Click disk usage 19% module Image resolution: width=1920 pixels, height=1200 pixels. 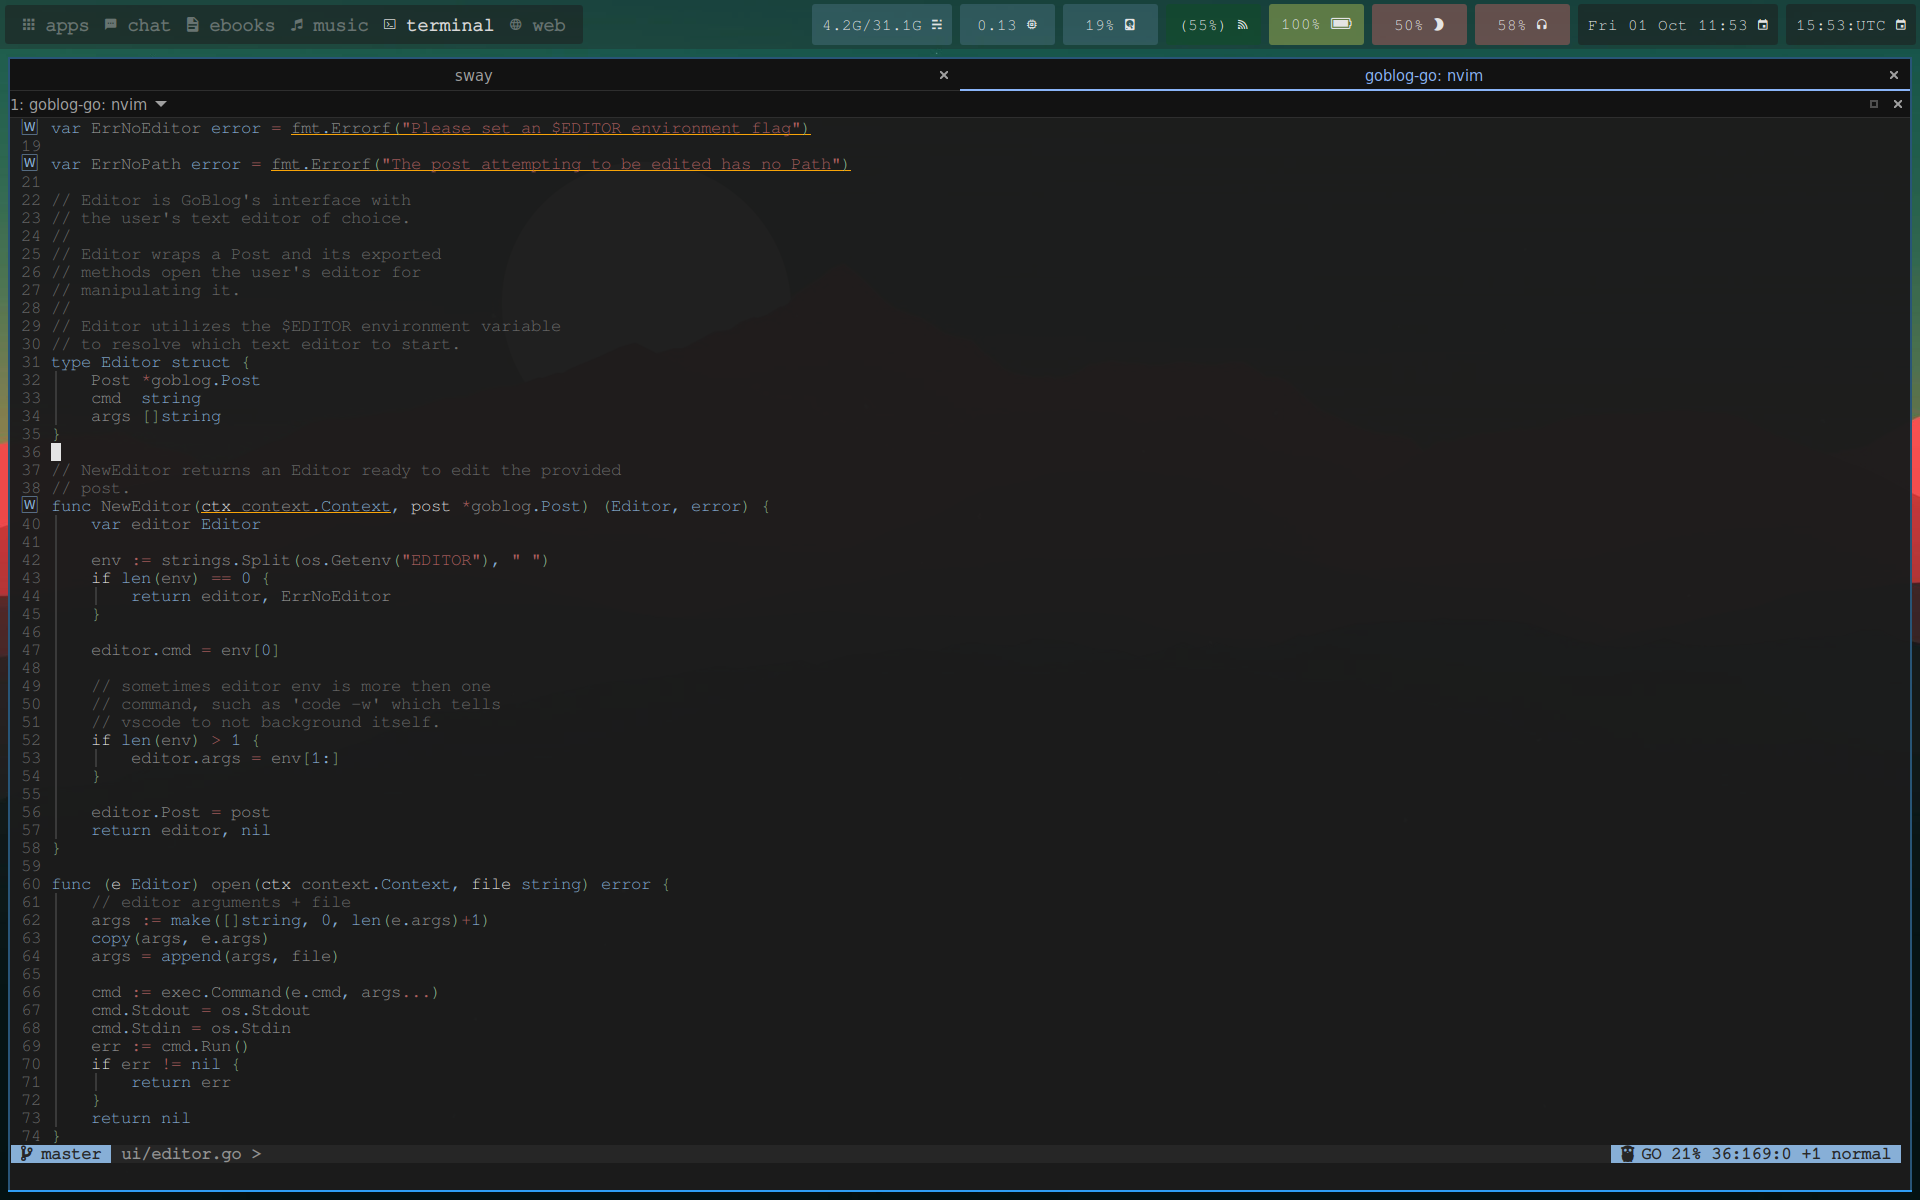(1110, 25)
